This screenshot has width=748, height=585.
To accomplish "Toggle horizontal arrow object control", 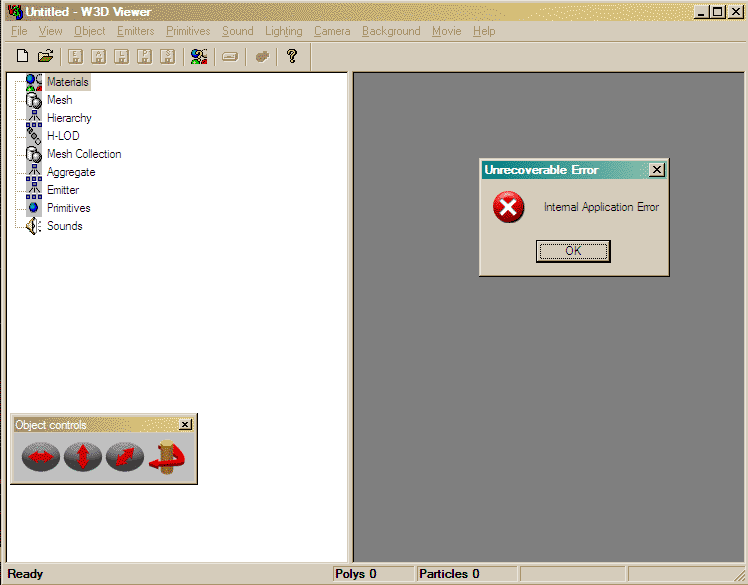I will [41, 458].
